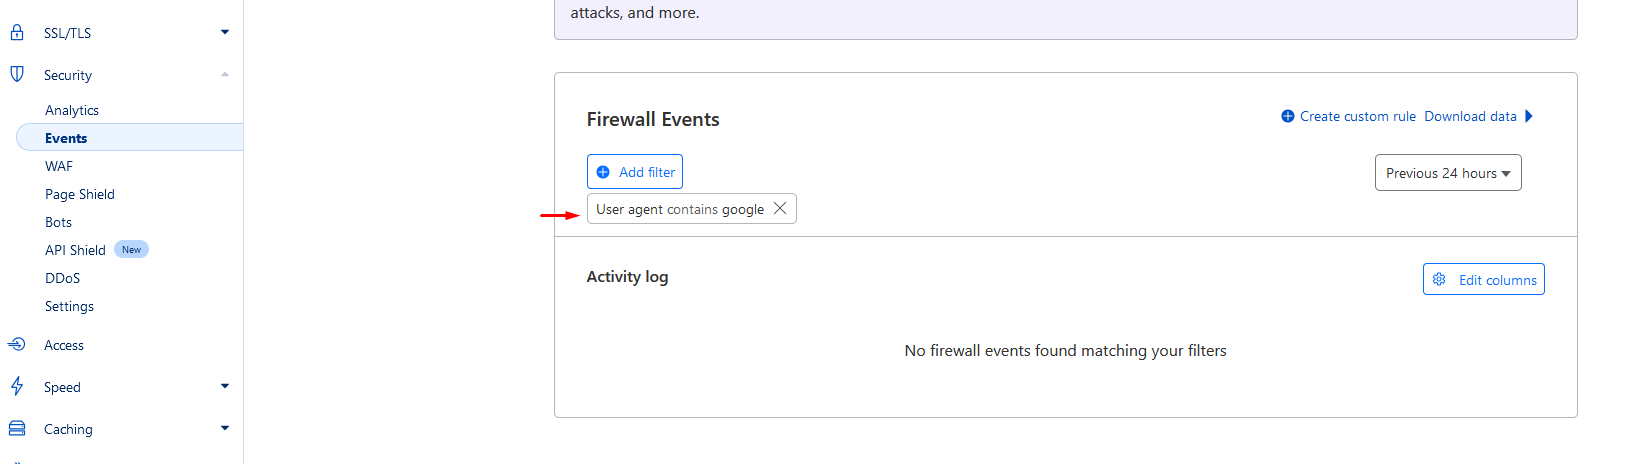
Task: Expand the SSL/TLS sidebar section
Action: click(225, 32)
